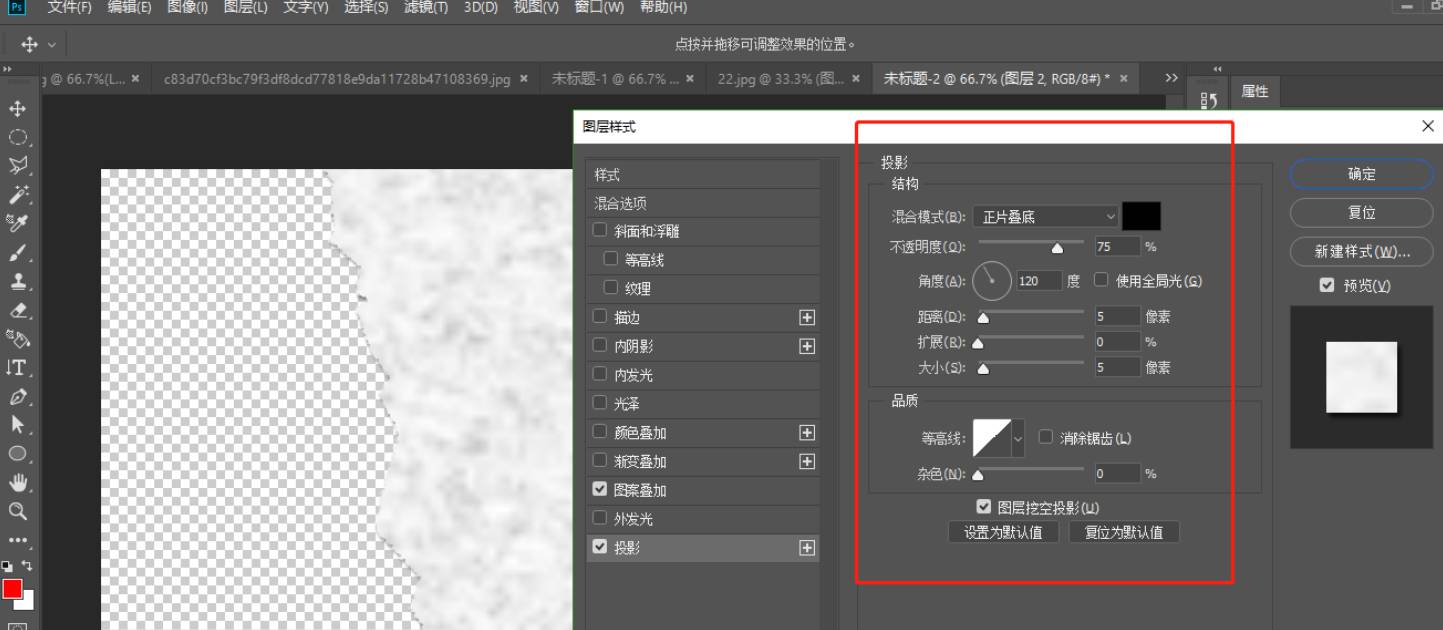
Task: Click 复位为默认值 button
Action: (x=1124, y=533)
